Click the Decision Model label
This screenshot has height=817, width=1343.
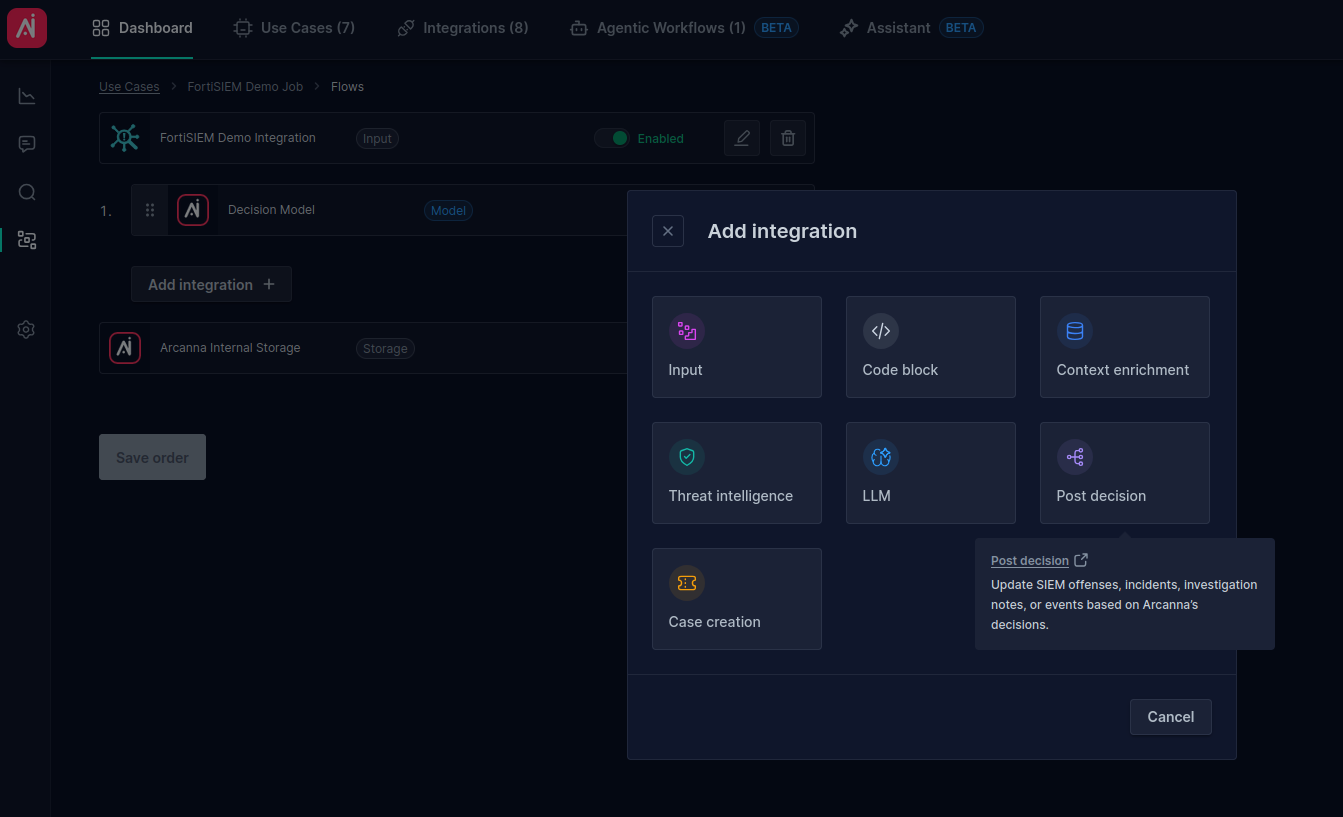click(271, 210)
